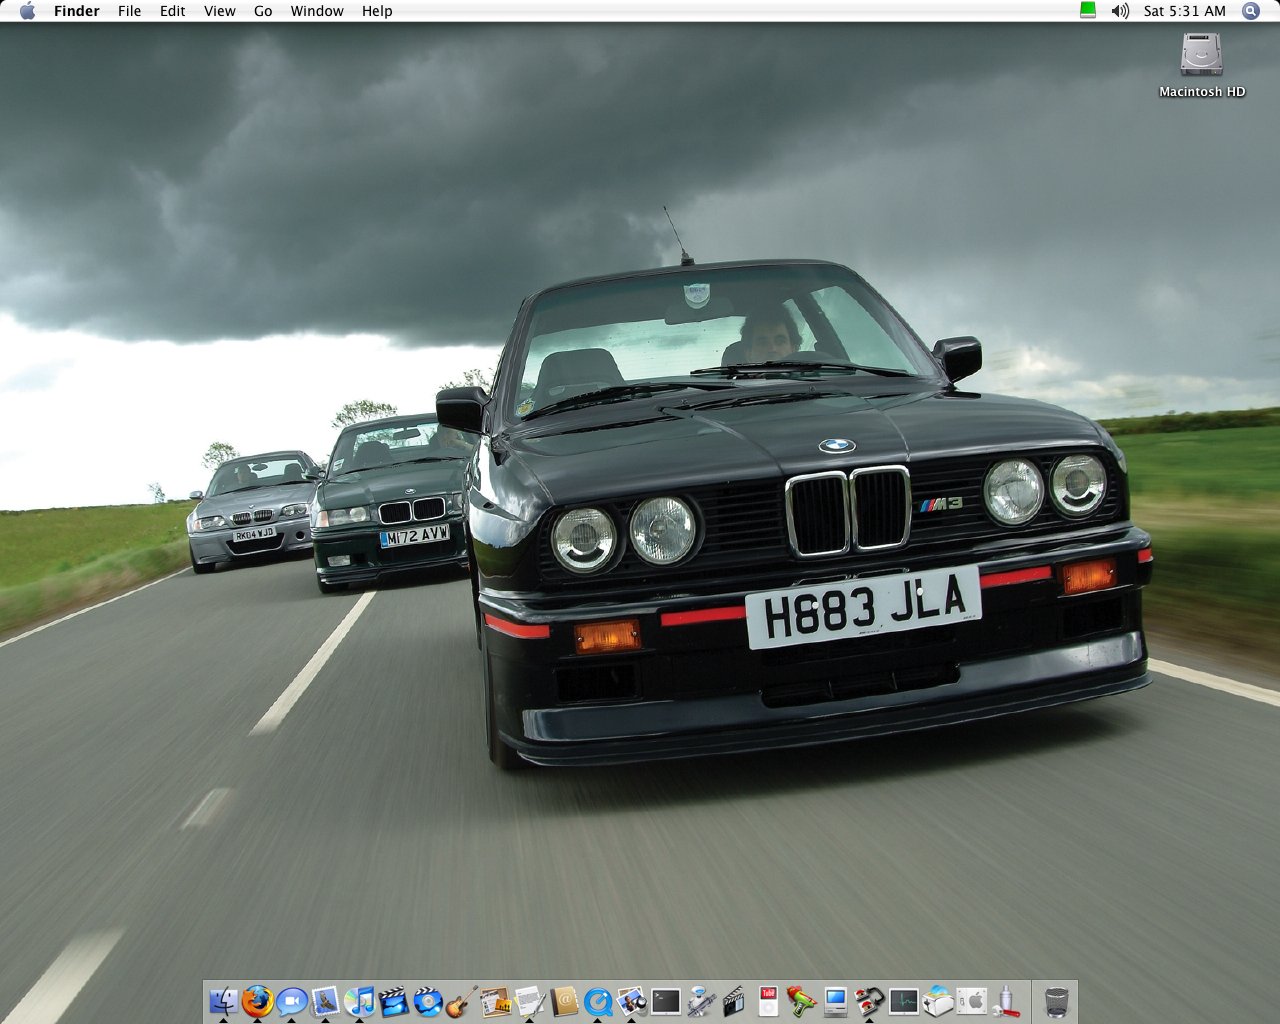Open the Window menu
The image size is (1280, 1024).
coord(317,11)
